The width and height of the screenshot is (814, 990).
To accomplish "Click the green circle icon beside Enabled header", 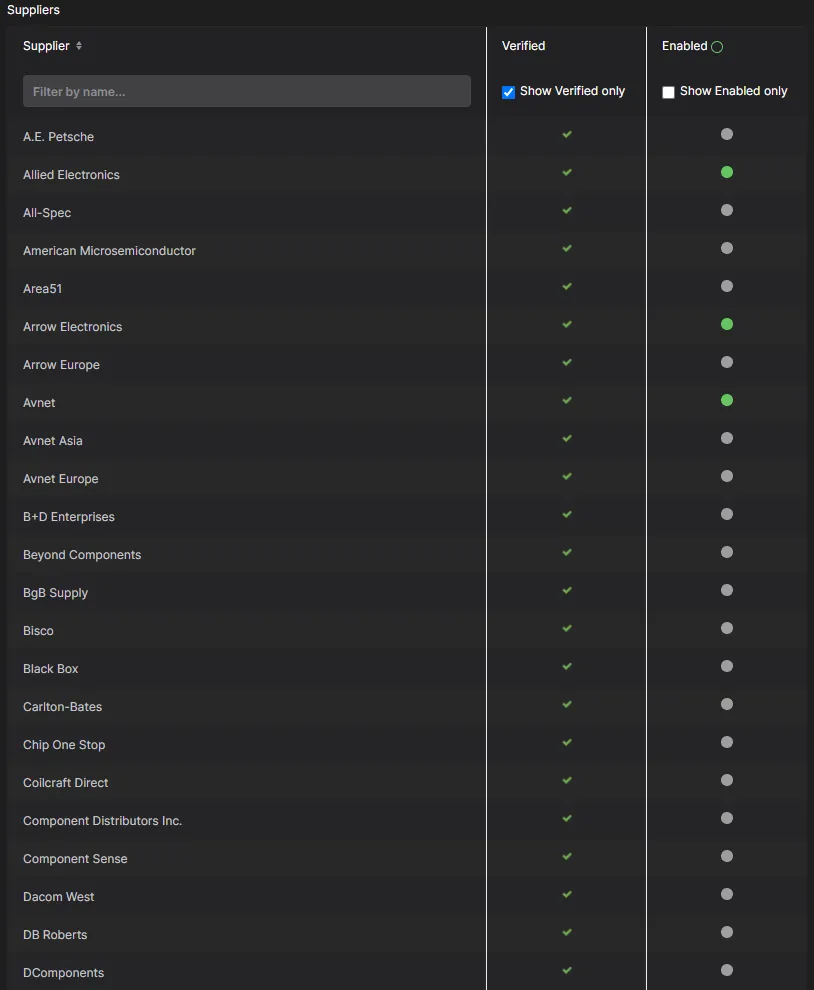I will (717, 47).
